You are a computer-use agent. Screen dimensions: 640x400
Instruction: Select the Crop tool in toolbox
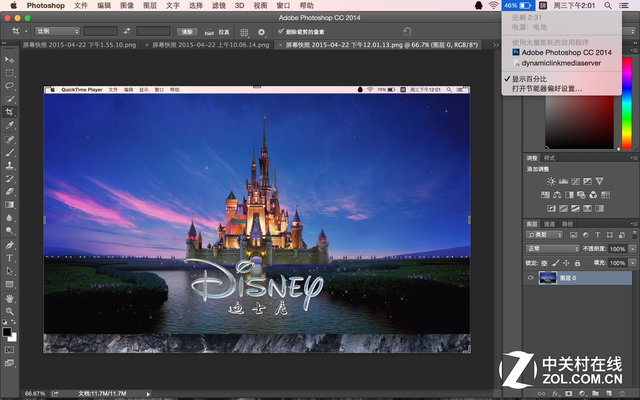coord(9,112)
